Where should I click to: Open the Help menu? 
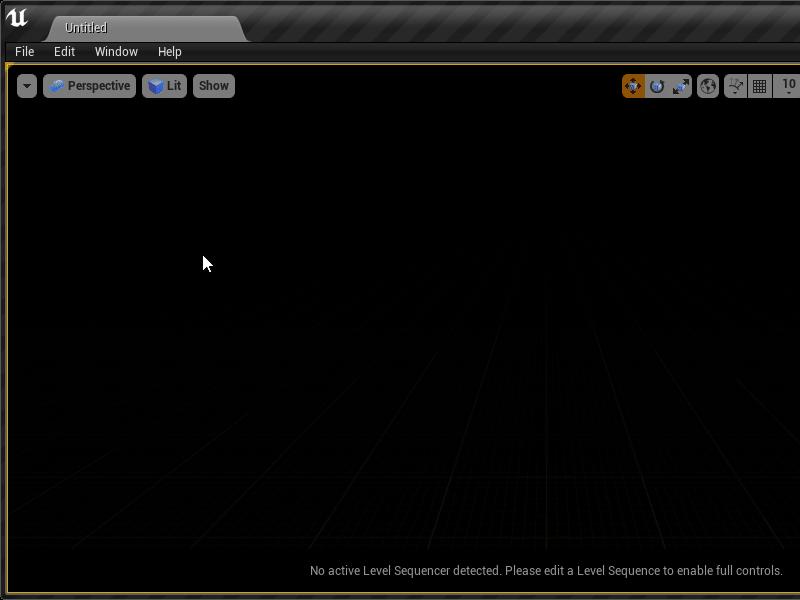169,52
